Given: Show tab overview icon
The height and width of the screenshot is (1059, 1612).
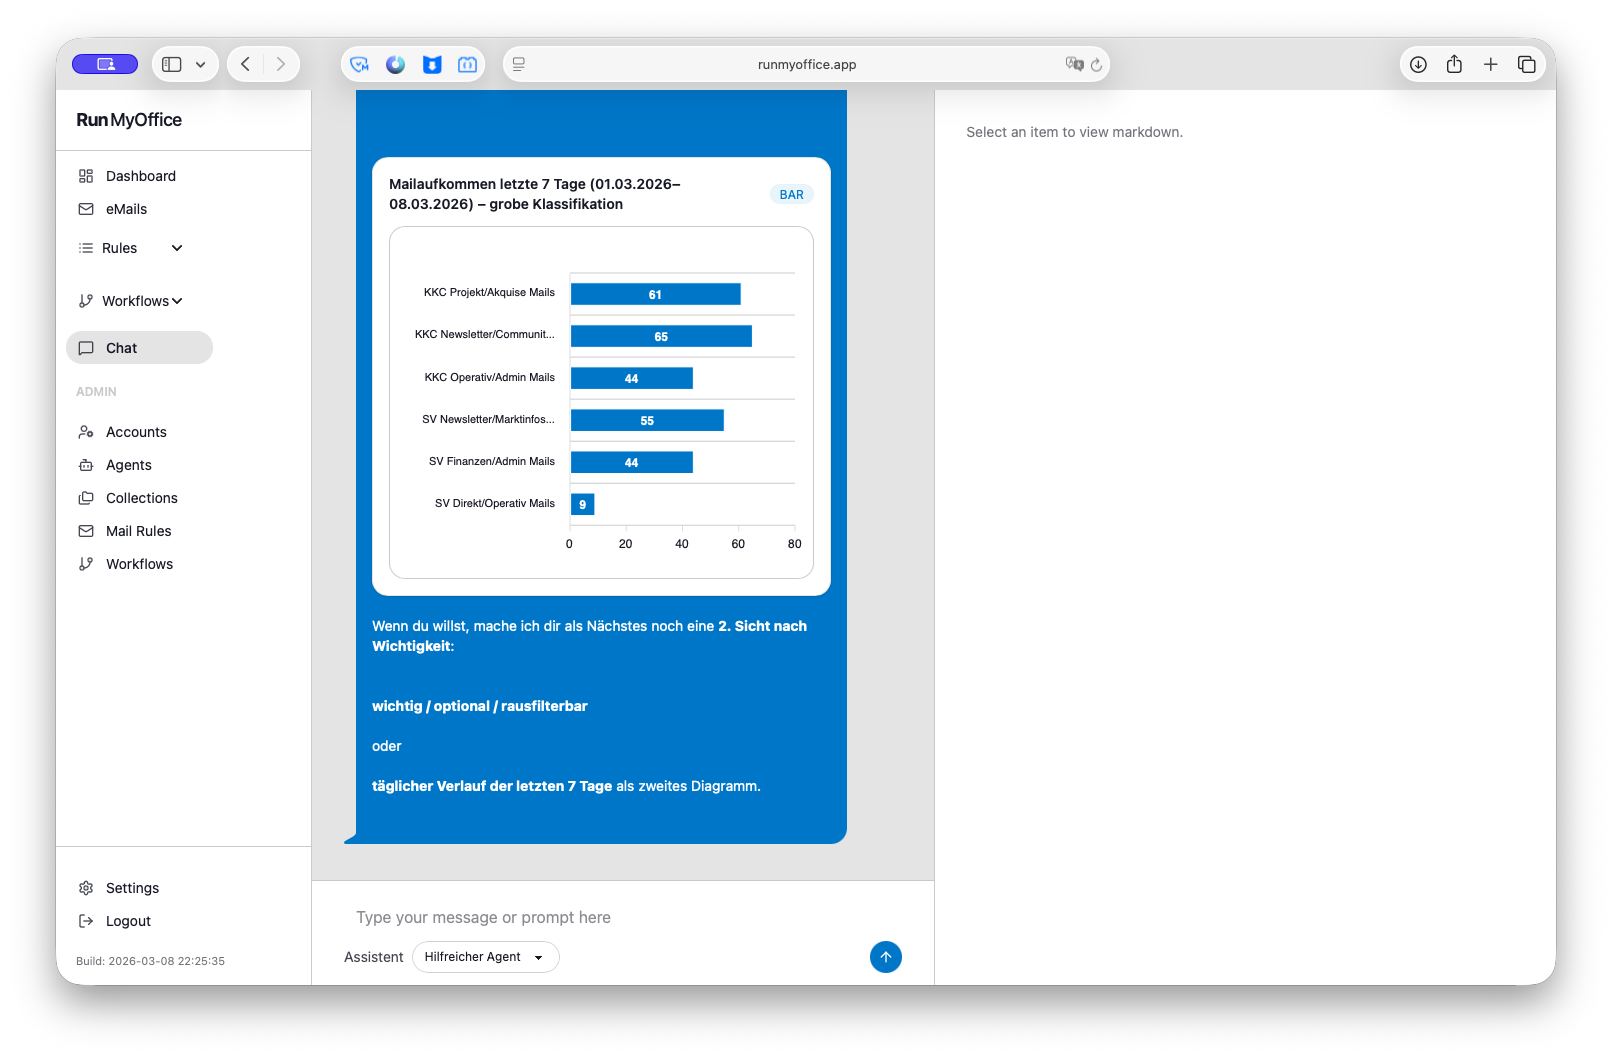Looking at the screenshot, I should (x=1526, y=65).
